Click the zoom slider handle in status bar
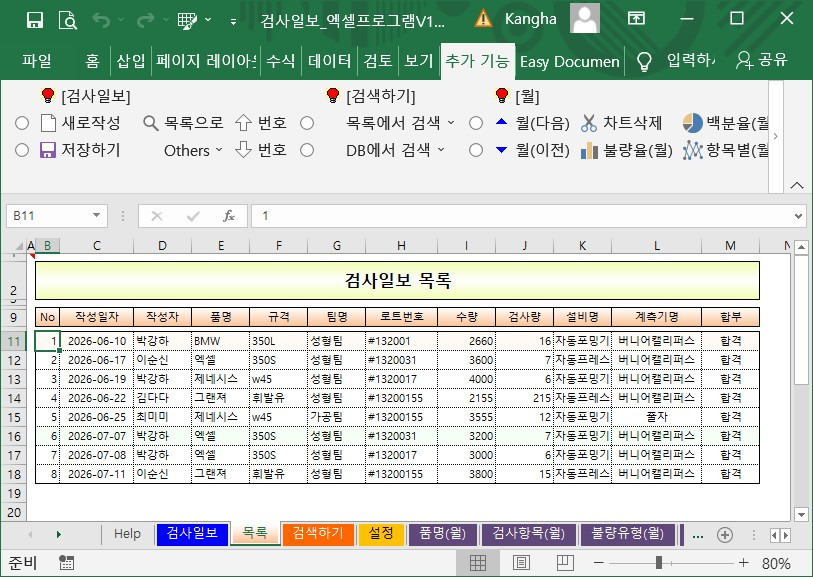This screenshot has height=577, width=813. [x=658, y=562]
